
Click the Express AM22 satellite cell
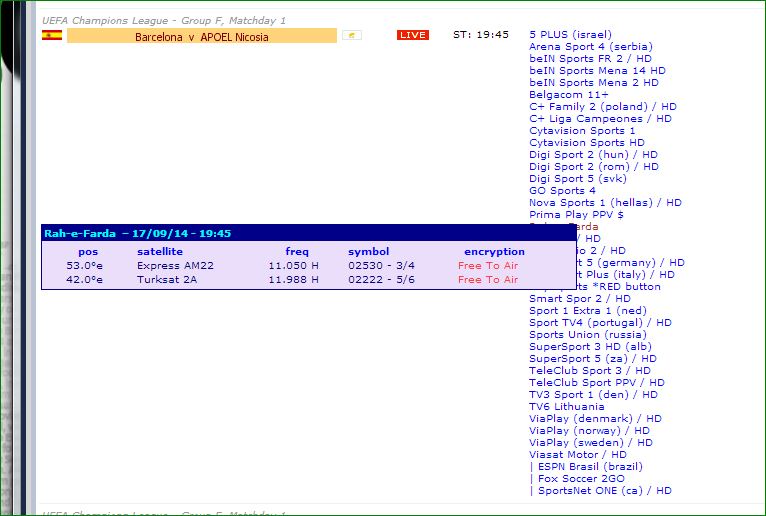tap(175, 265)
